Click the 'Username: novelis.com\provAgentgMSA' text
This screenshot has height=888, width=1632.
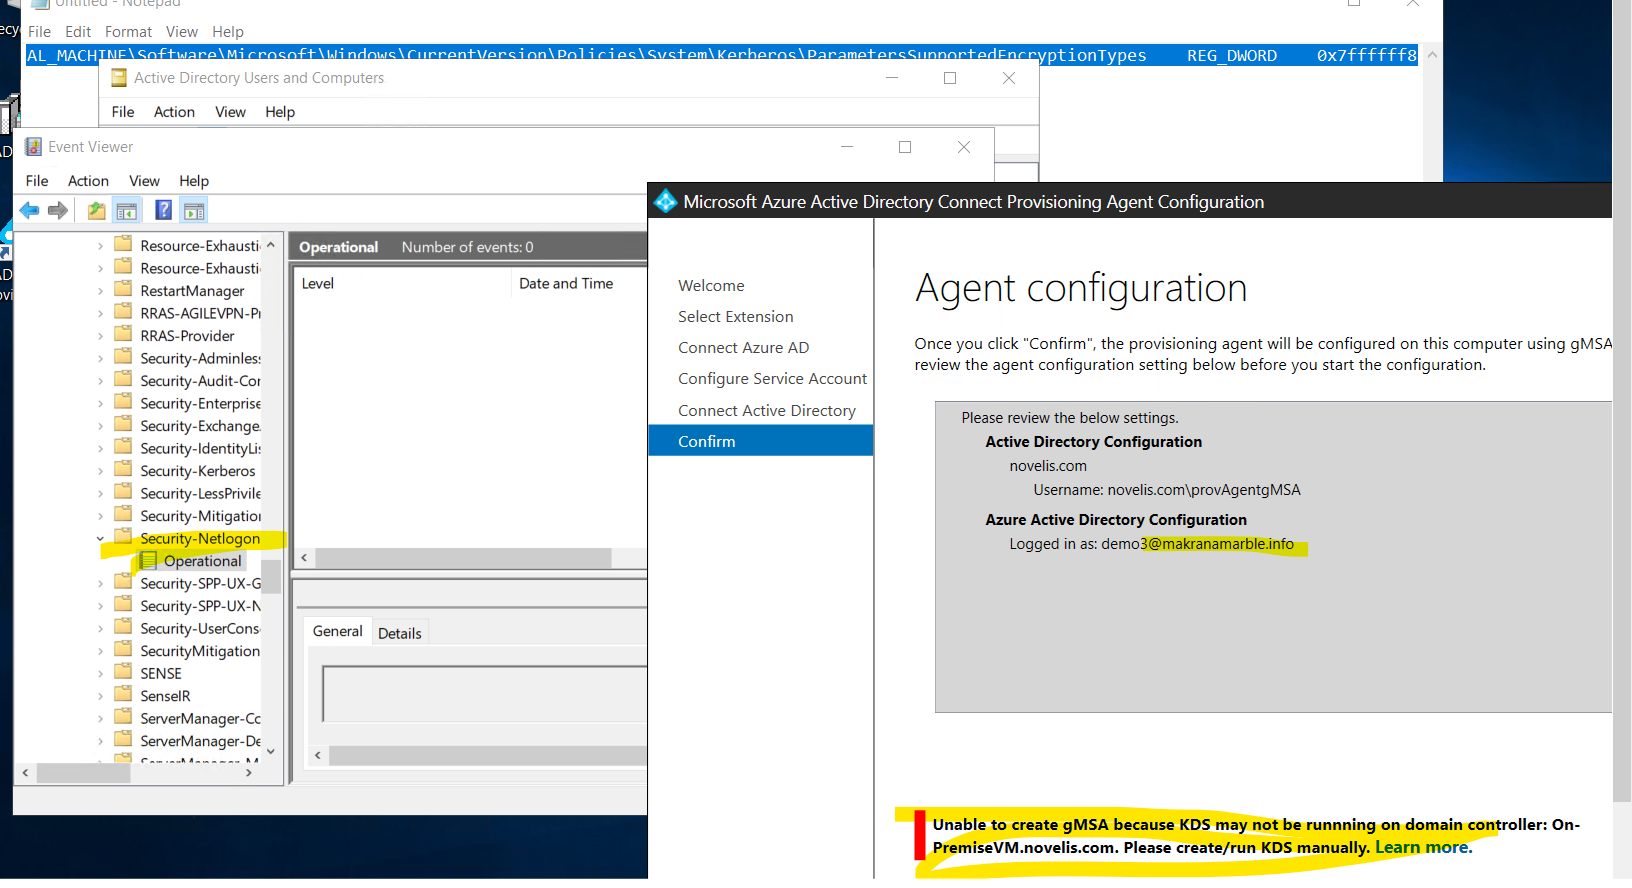(1167, 490)
